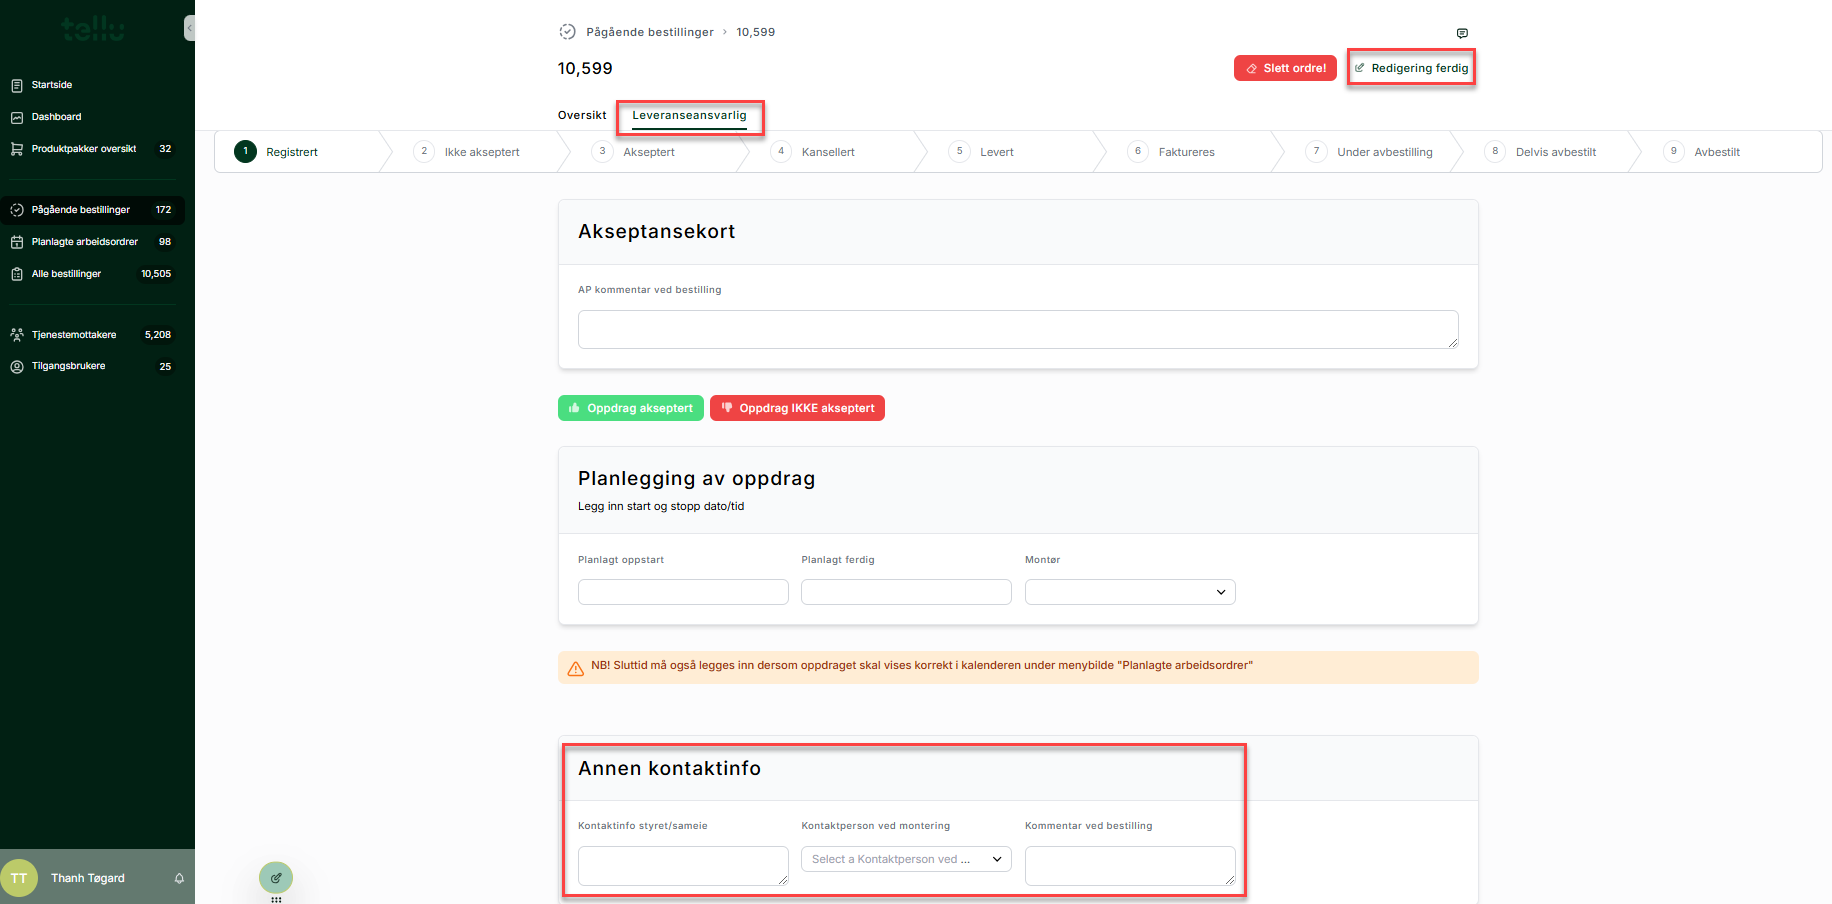Click the Oppdrag akseptert button

coord(631,408)
